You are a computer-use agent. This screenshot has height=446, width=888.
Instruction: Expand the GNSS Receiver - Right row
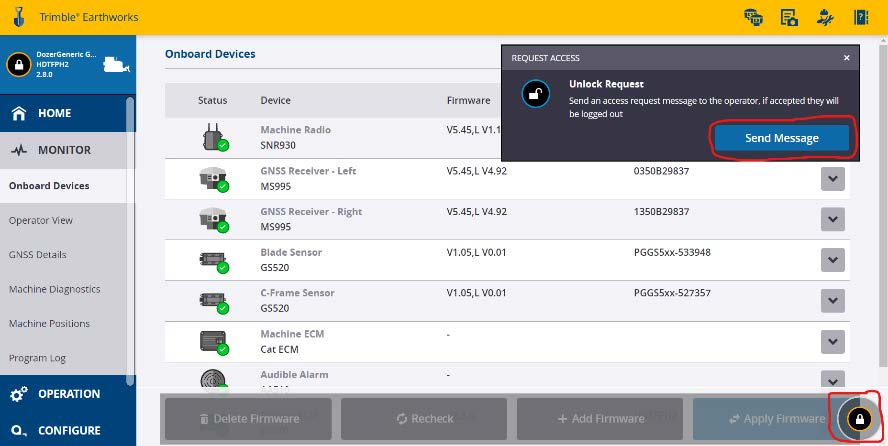pos(832,220)
